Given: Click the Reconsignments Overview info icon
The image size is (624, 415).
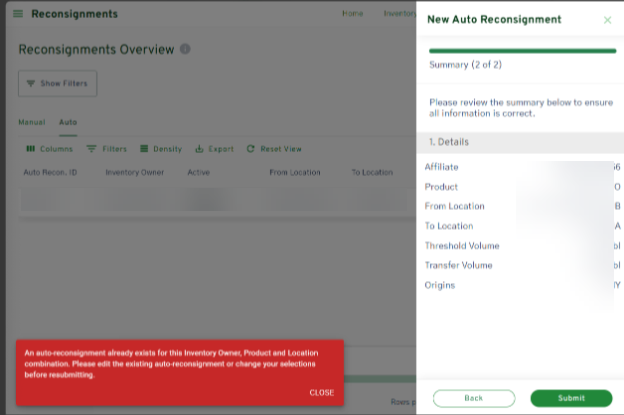Looking at the screenshot, I should pyautogui.click(x=185, y=49).
